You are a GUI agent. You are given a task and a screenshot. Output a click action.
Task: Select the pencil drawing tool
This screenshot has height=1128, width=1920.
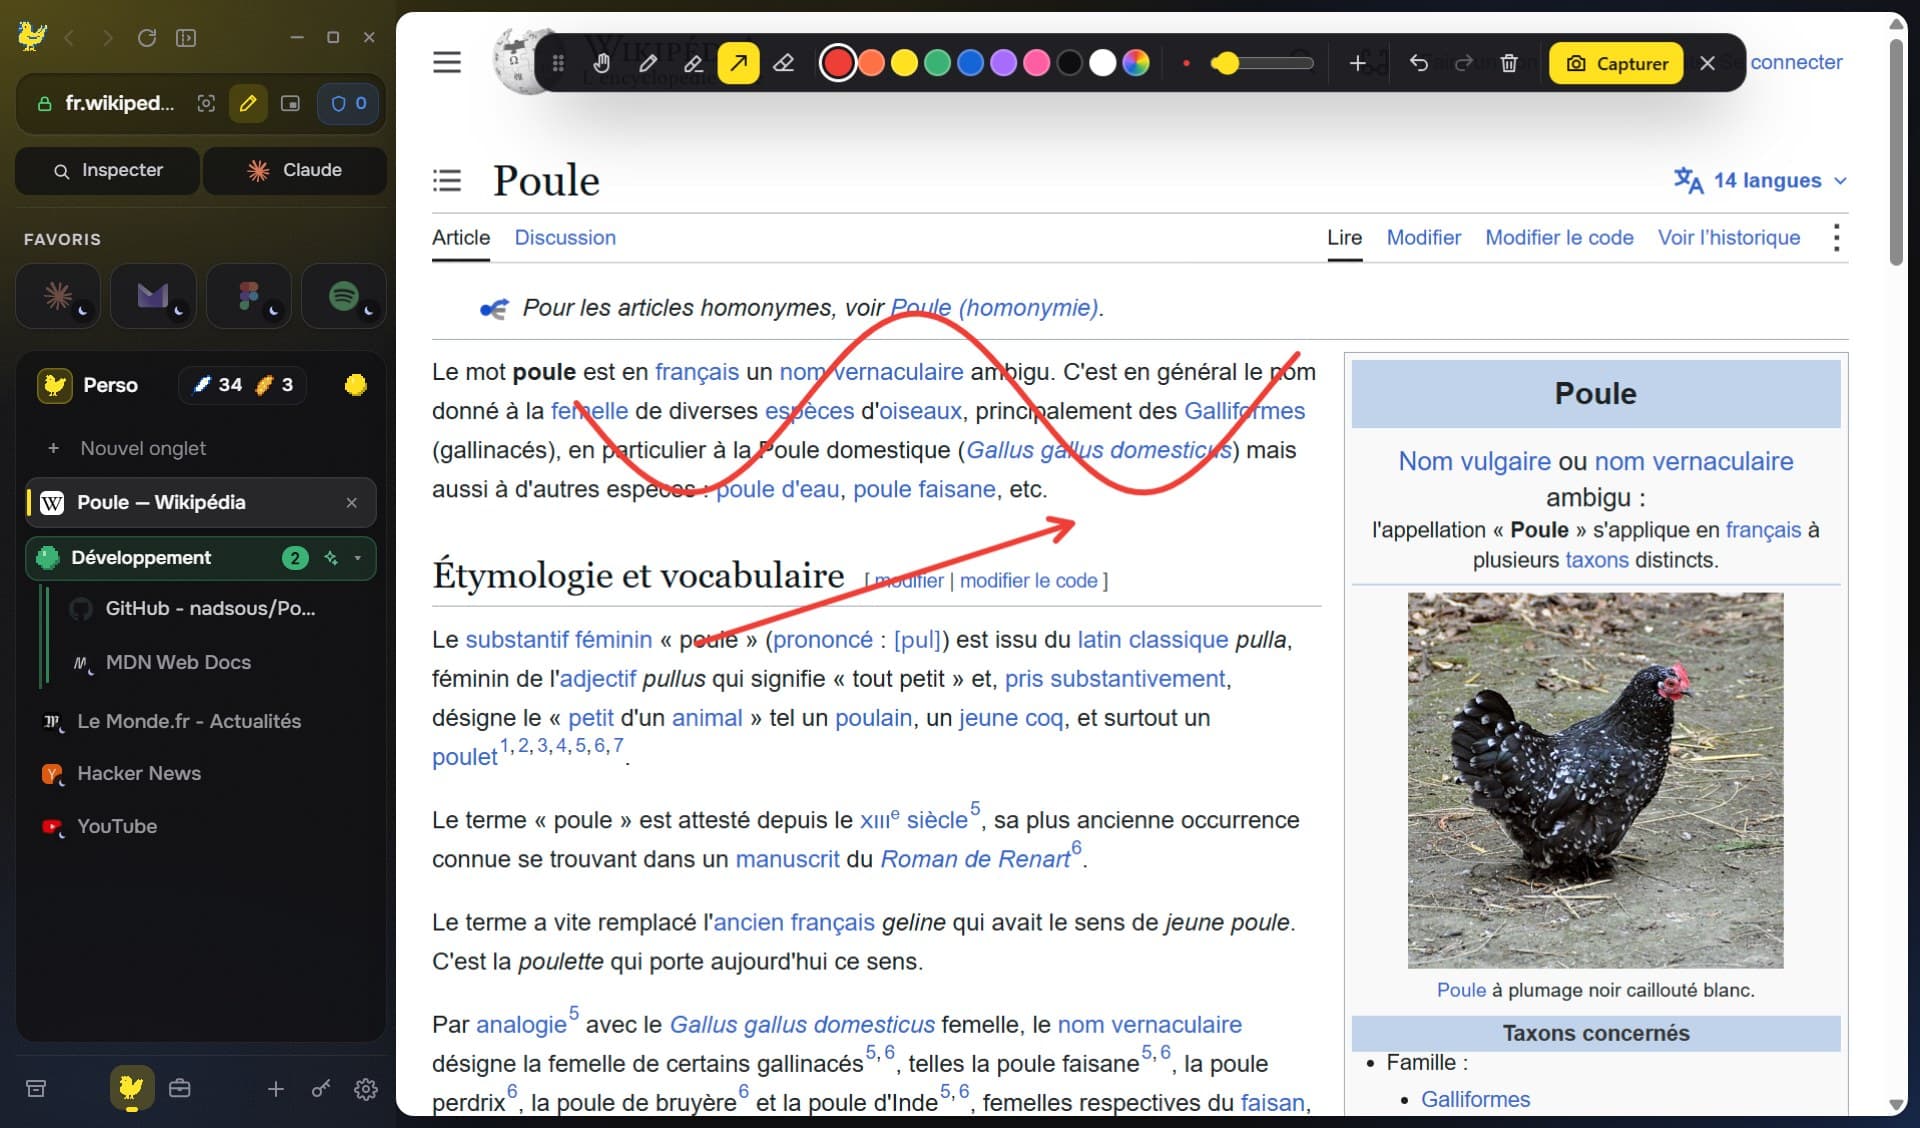(x=647, y=63)
